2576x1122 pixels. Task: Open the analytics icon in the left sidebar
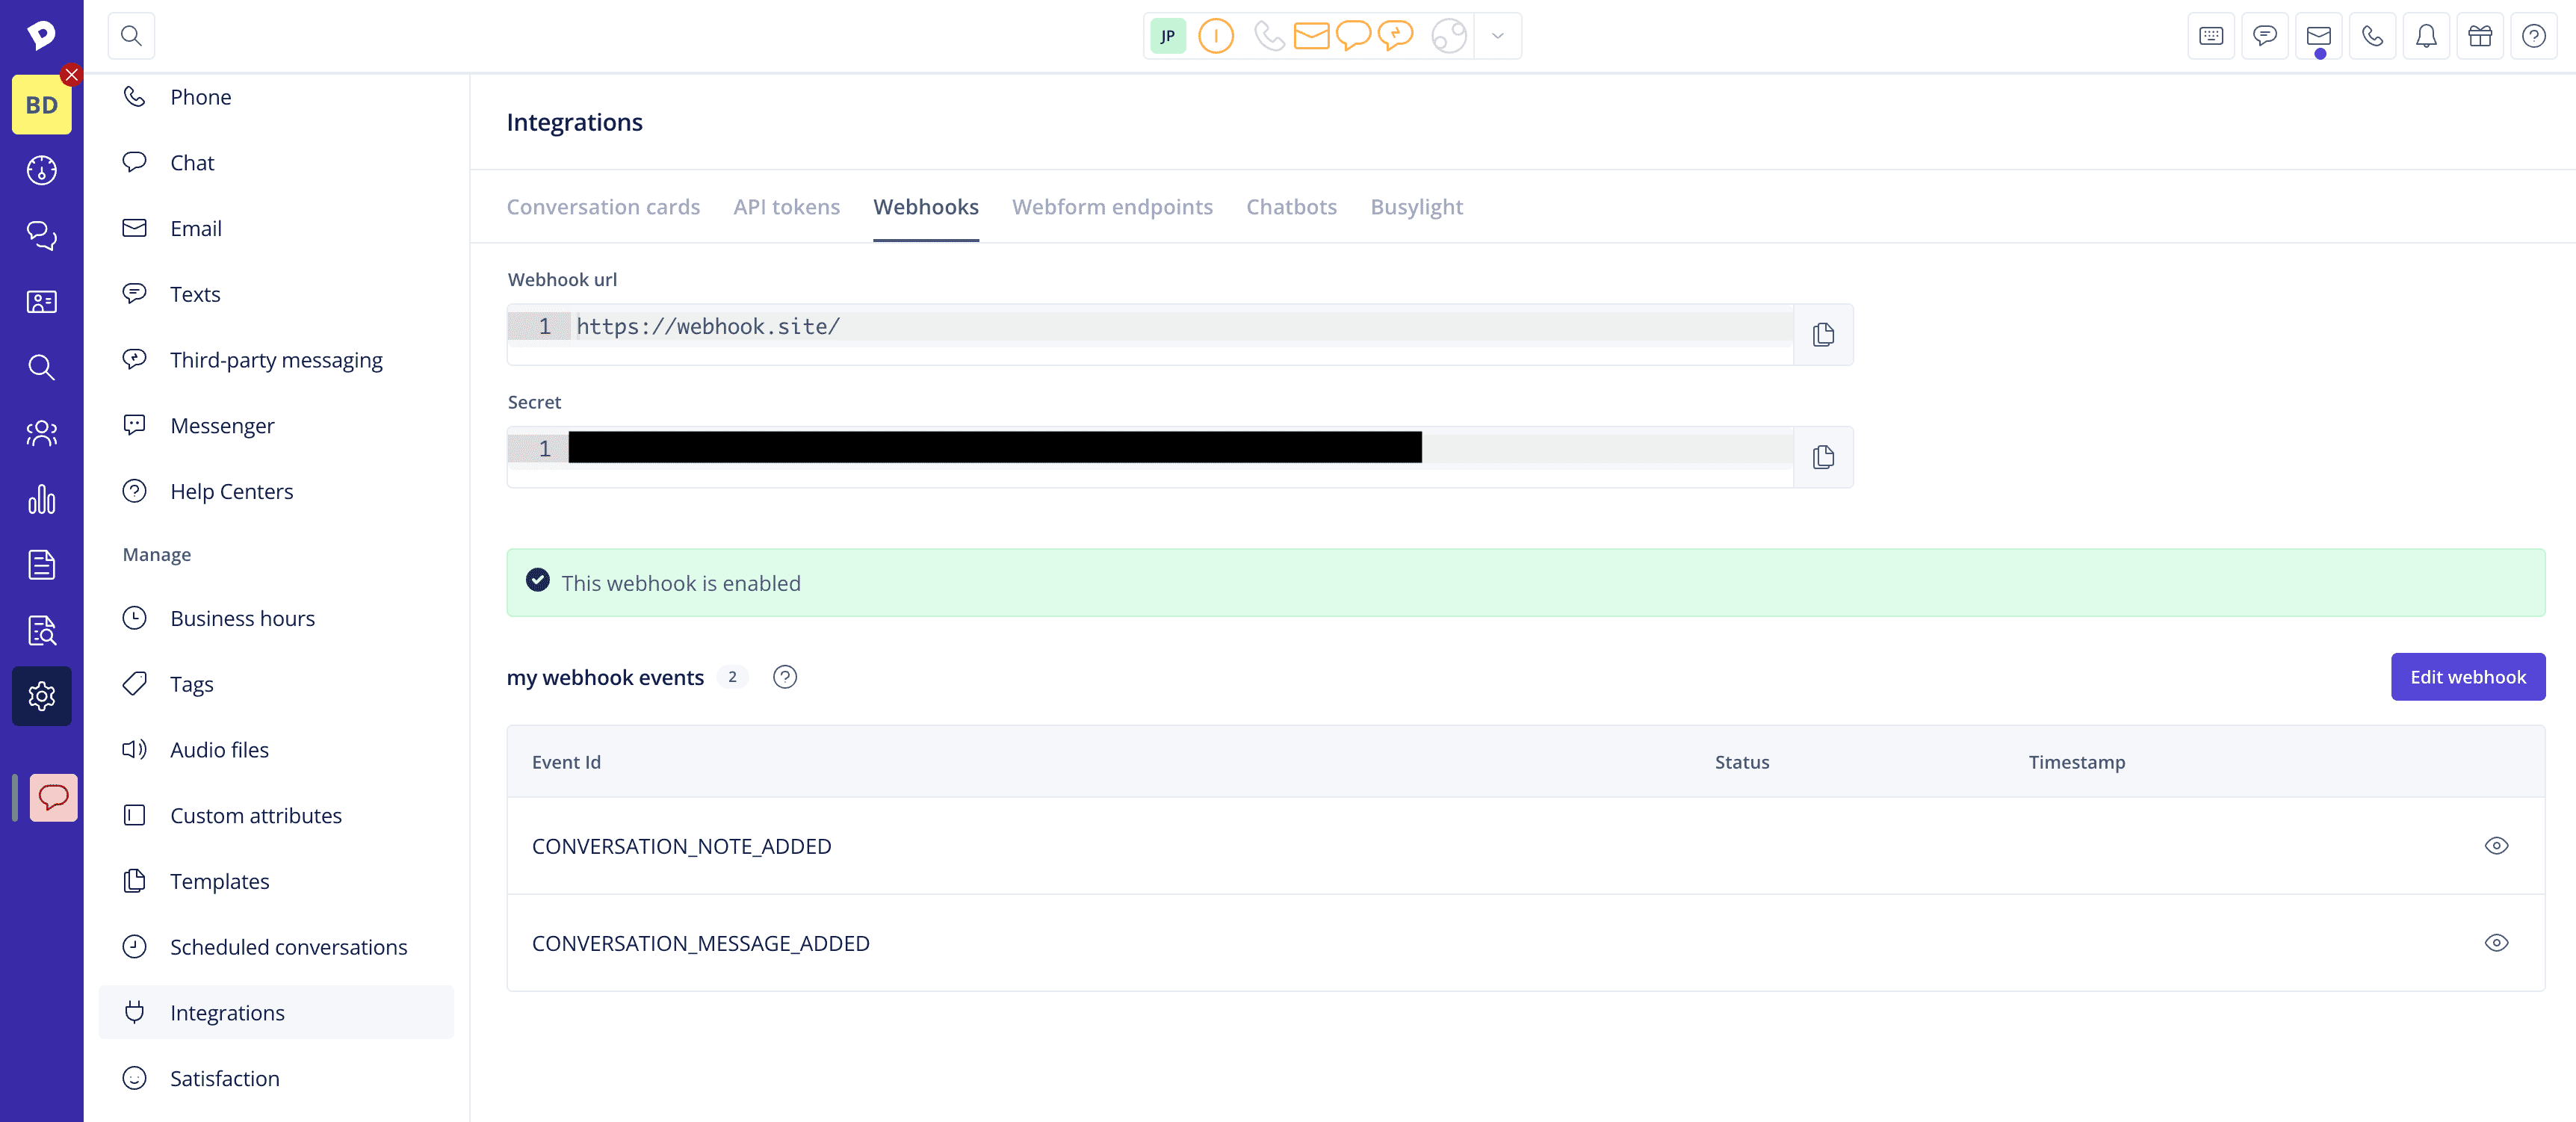(41, 499)
